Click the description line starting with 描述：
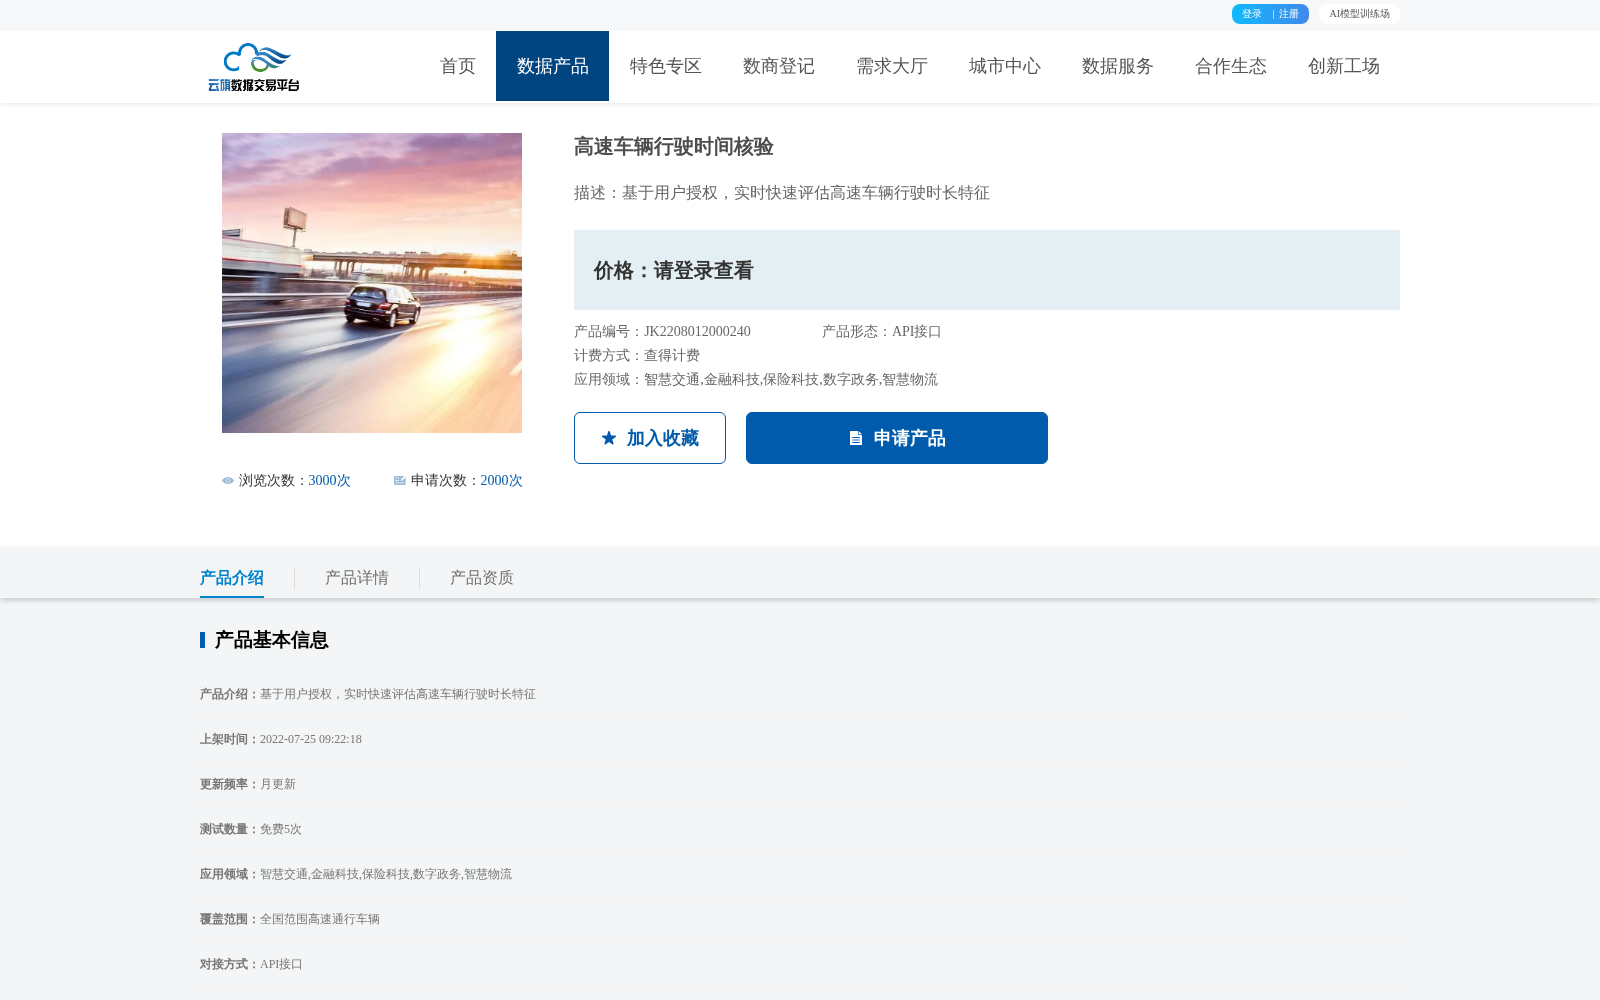1600x1000 pixels. [x=782, y=193]
